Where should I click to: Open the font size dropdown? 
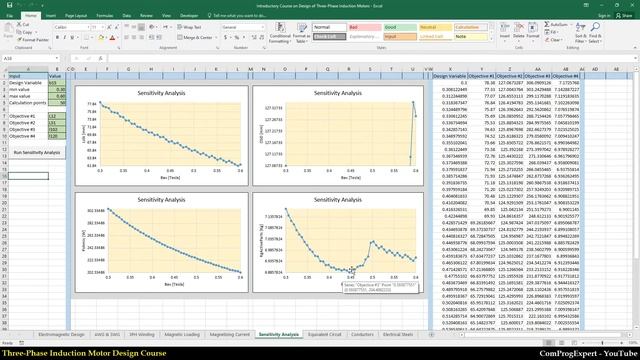point(103,27)
